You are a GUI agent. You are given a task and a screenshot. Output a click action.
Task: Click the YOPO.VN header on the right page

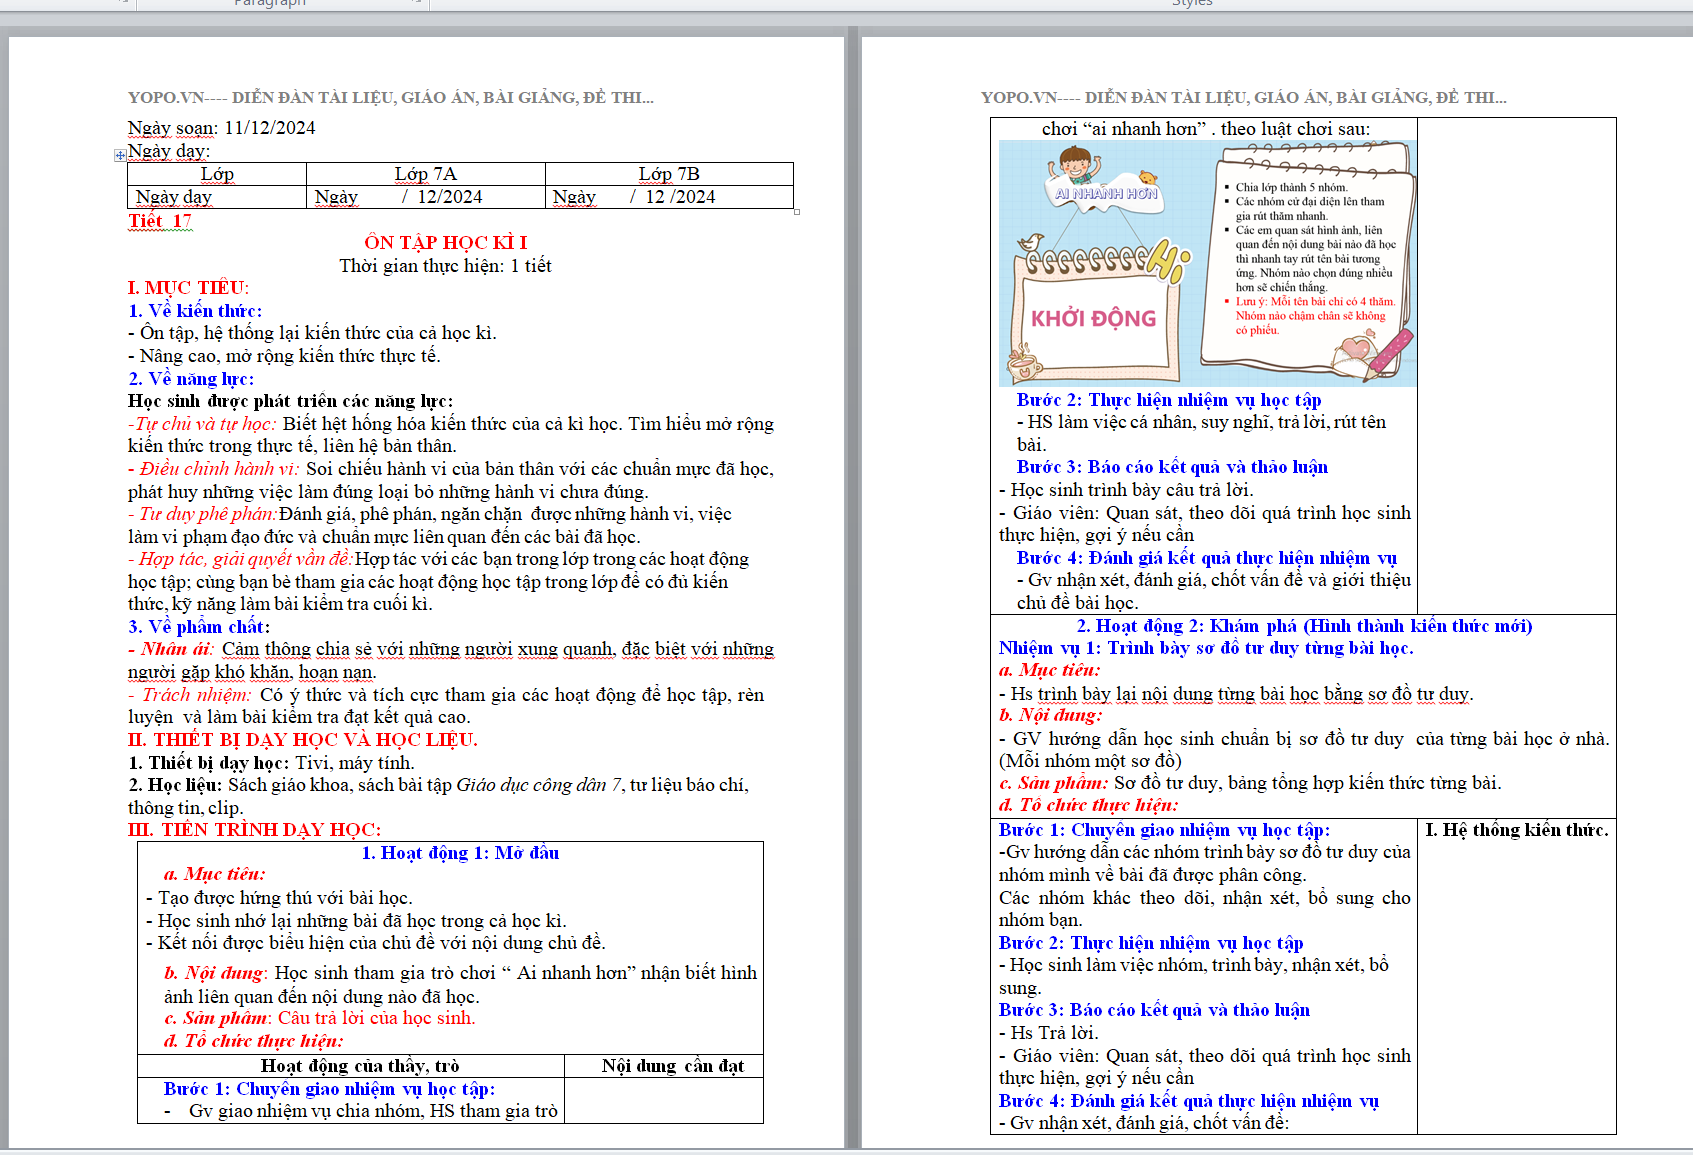(x=1243, y=97)
